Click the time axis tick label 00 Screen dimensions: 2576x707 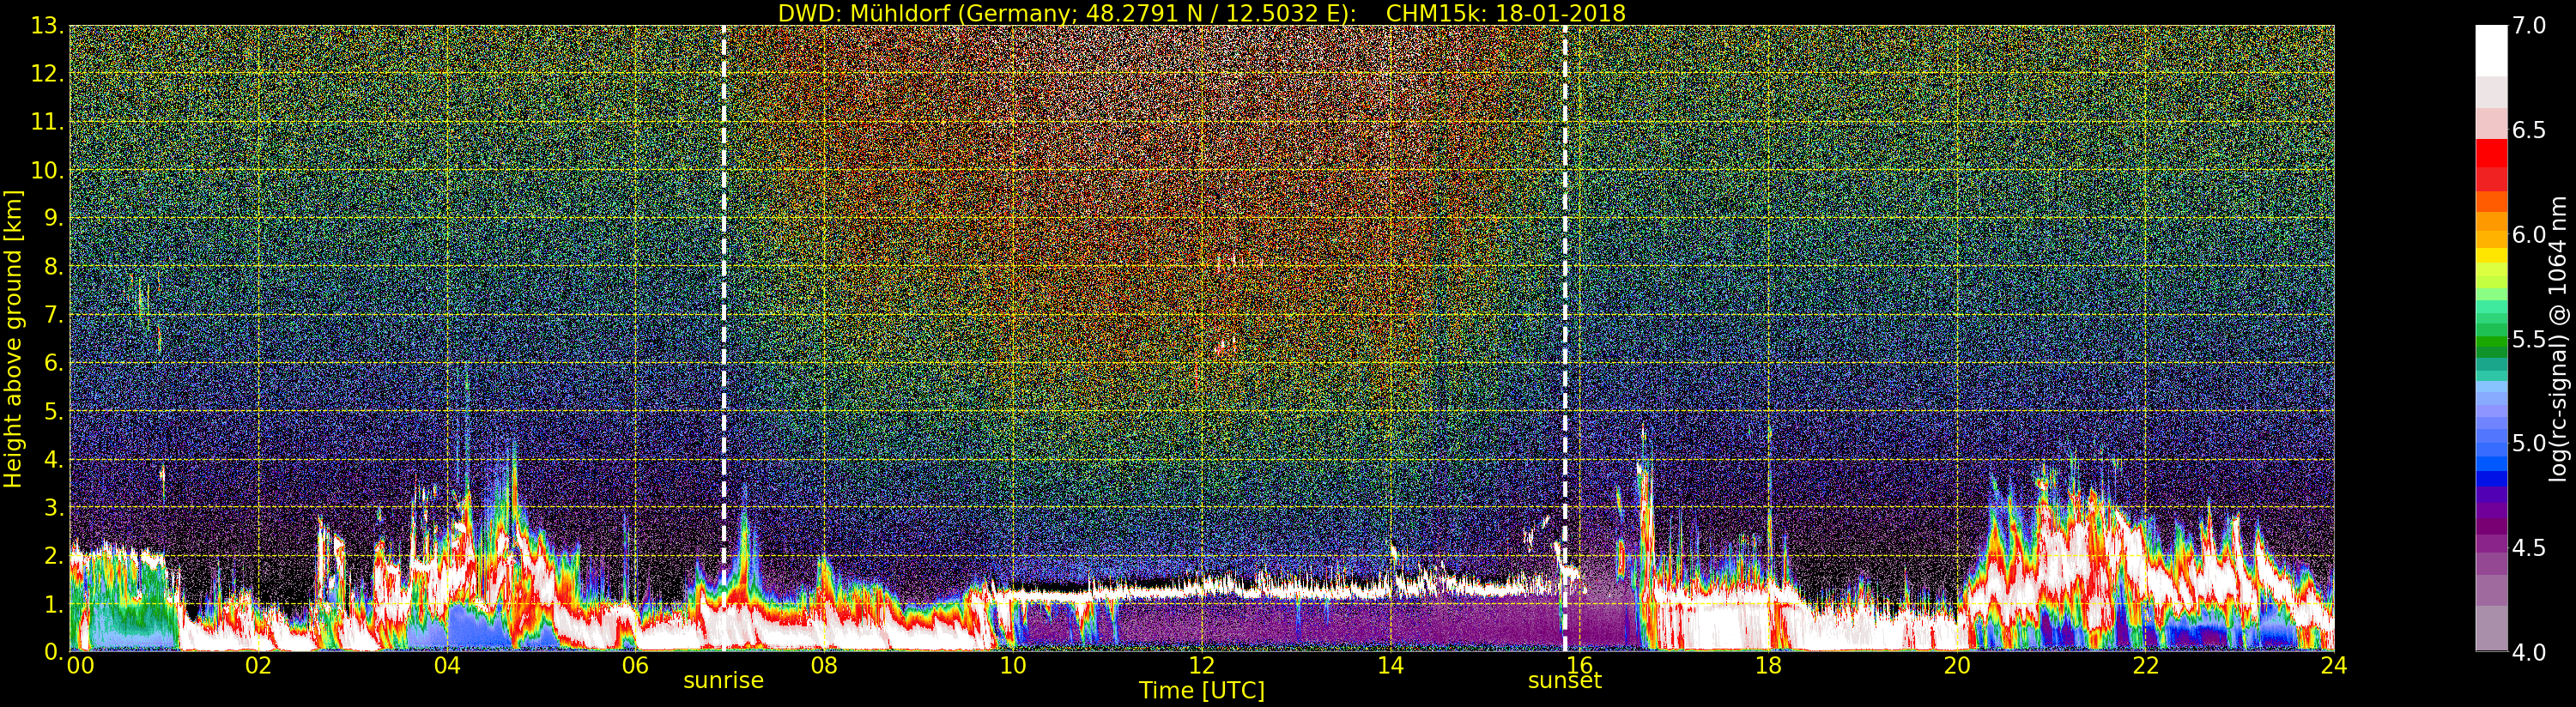coord(80,665)
